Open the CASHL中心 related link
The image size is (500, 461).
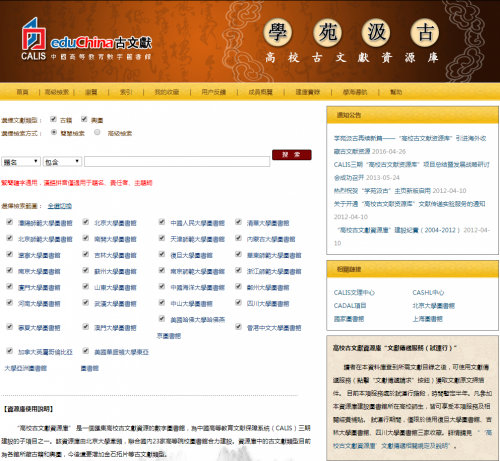pyautogui.click(x=428, y=293)
